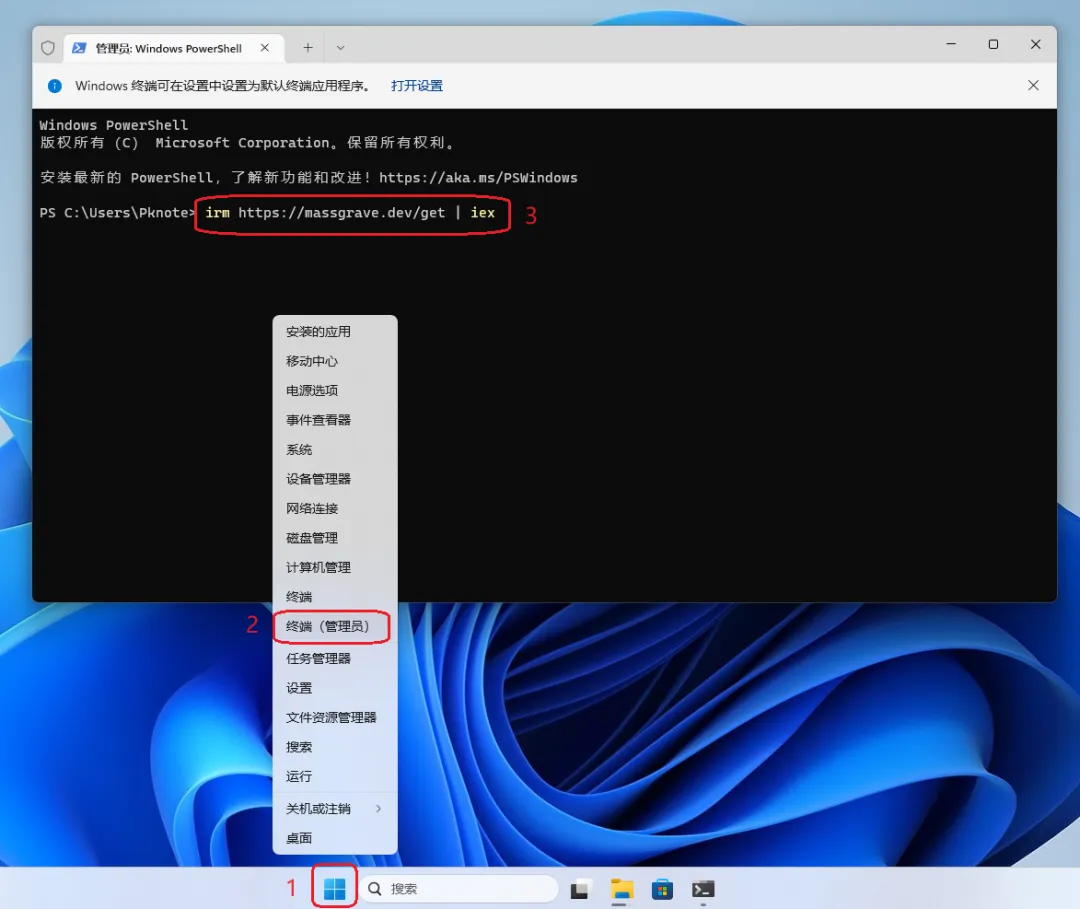Screen dimensions: 1080x909
Task: Select 磁盘管理 menu entry
Action: [x=335, y=538]
